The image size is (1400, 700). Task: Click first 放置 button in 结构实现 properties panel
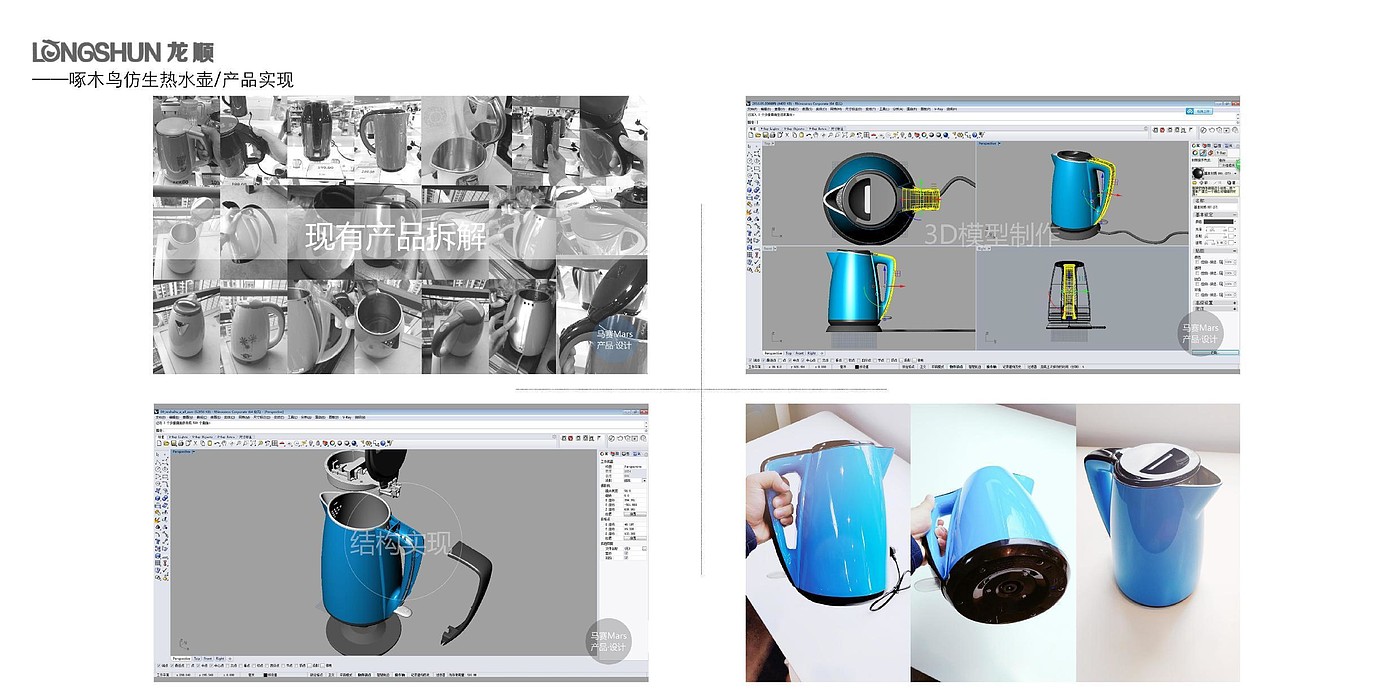click(x=635, y=514)
